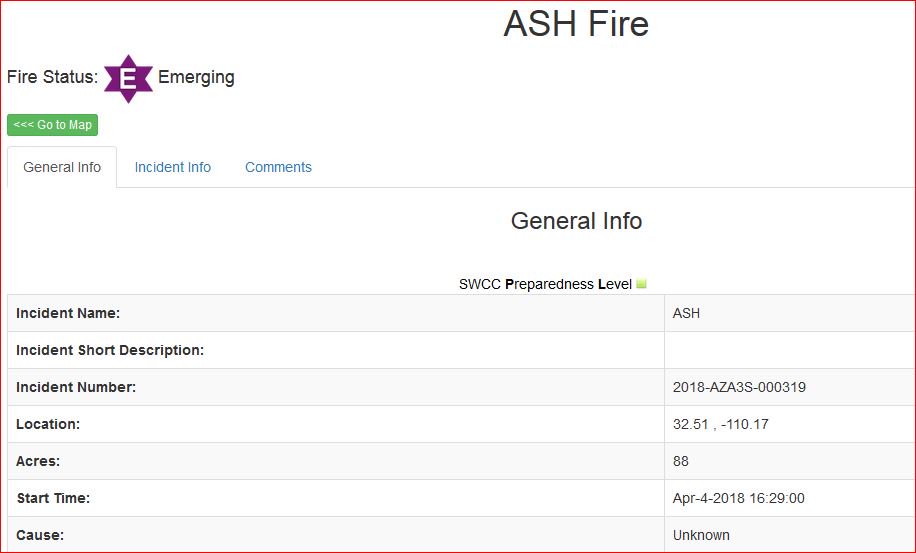Click the Incident Number label
This screenshot has height=553, width=916.
(x=76, y=387)
